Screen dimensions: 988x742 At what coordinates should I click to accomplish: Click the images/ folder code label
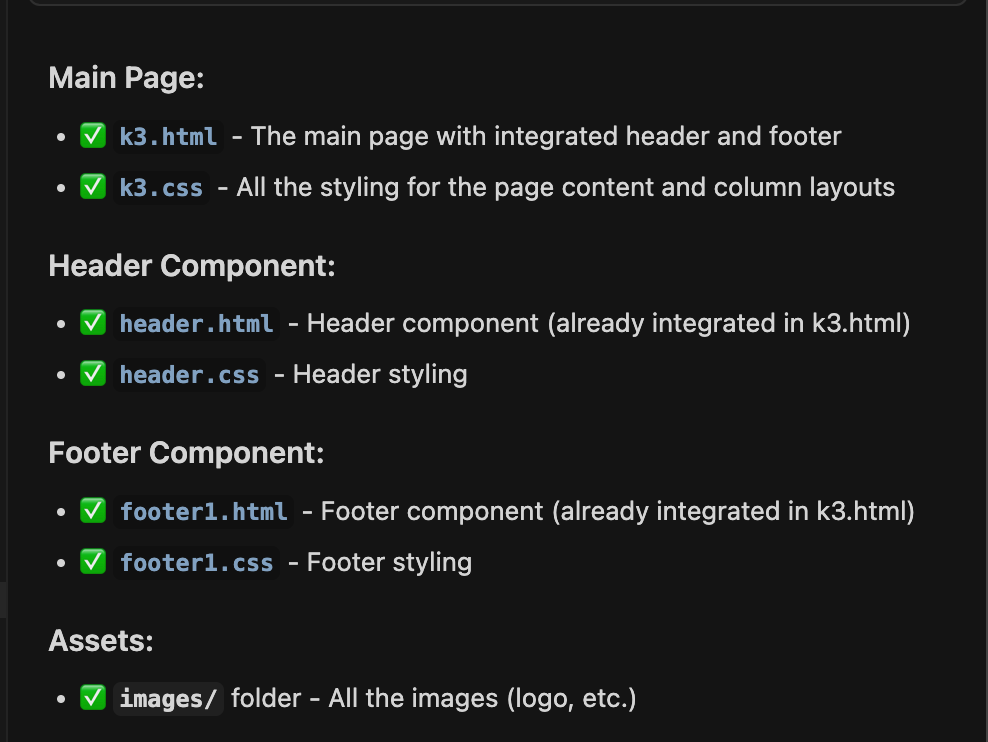click(168, 699)
